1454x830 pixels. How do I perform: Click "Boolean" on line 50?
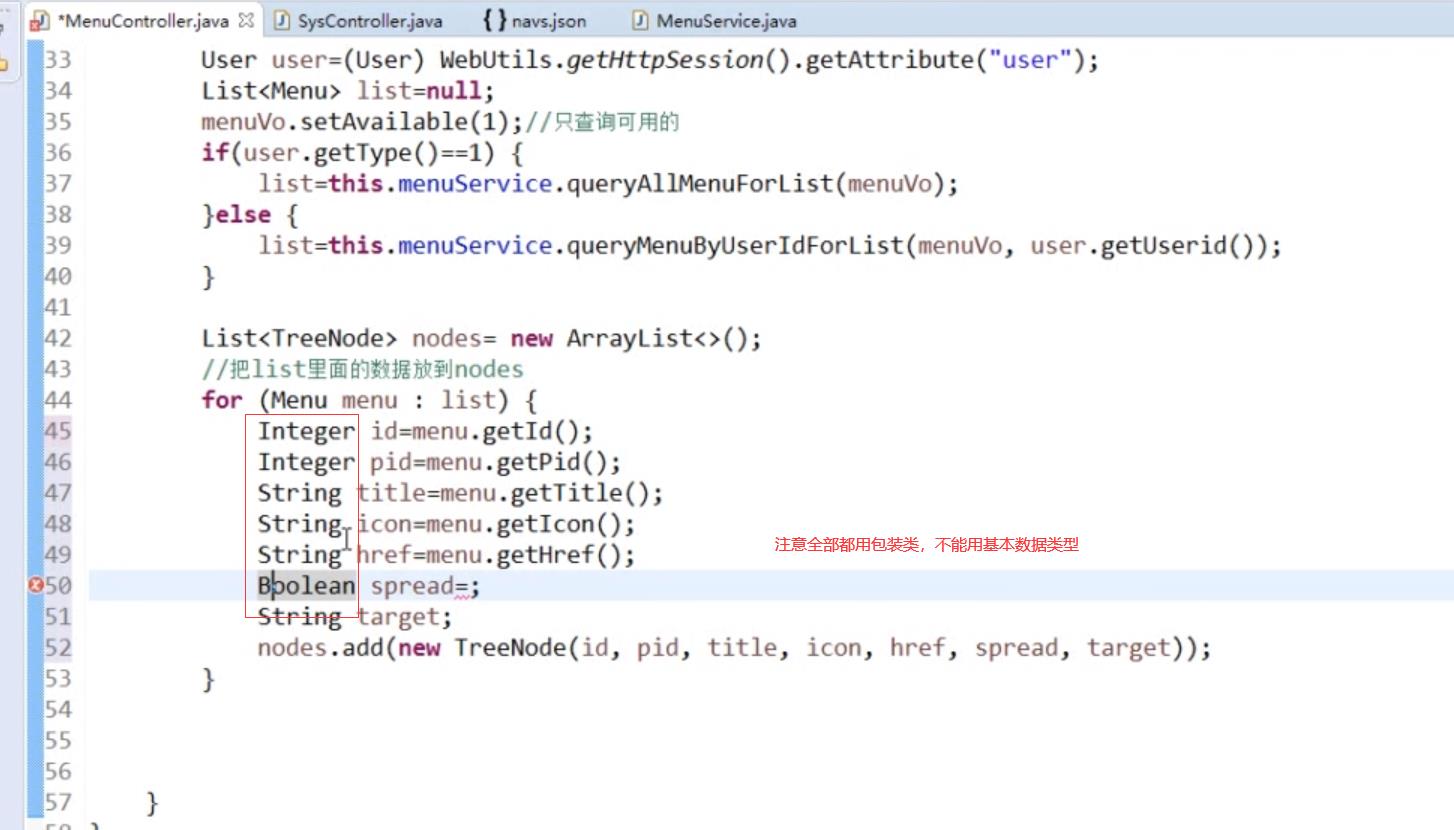(306, 586)
